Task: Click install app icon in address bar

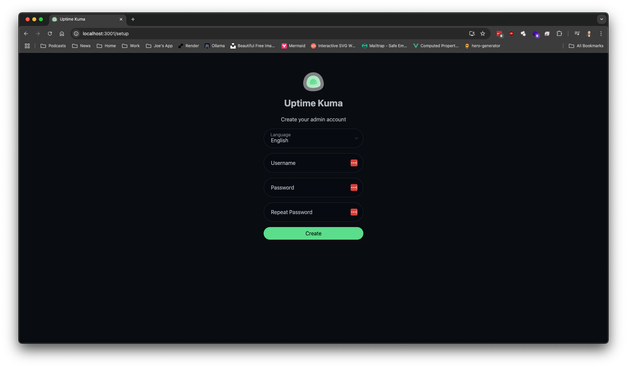Action: (472, 34)
